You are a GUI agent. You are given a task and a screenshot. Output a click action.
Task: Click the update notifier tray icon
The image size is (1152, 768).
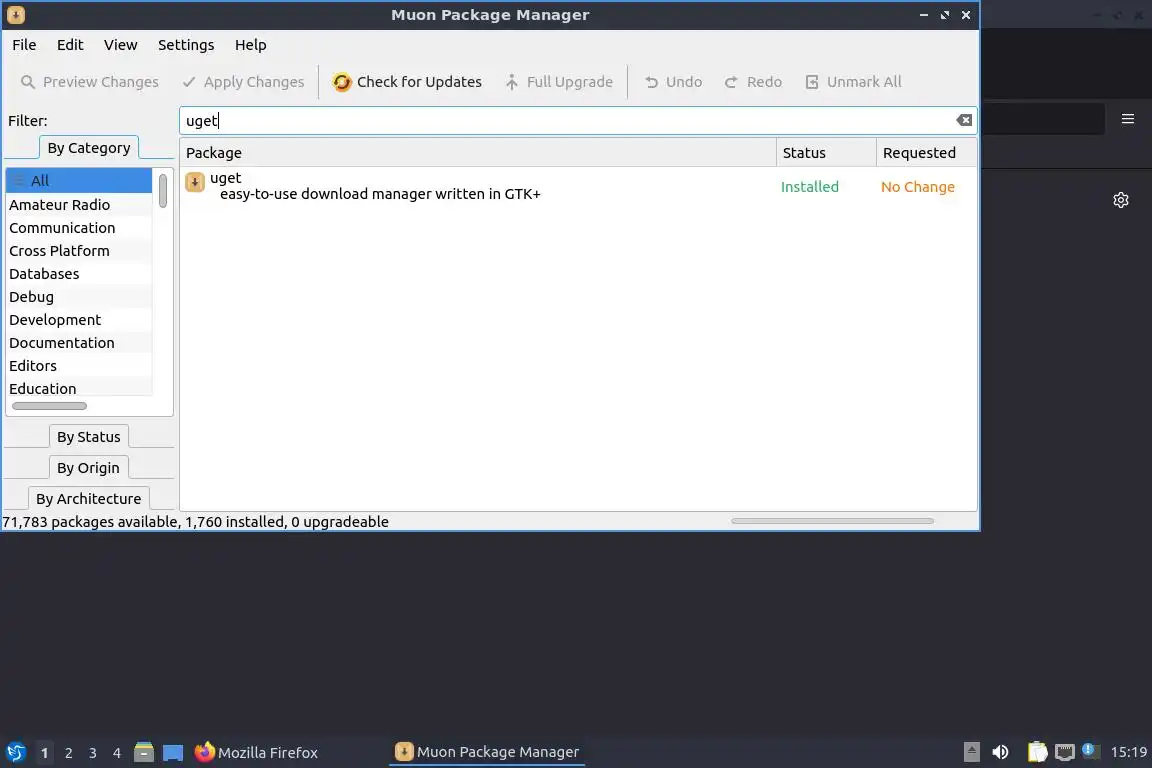click(1091, 750)
